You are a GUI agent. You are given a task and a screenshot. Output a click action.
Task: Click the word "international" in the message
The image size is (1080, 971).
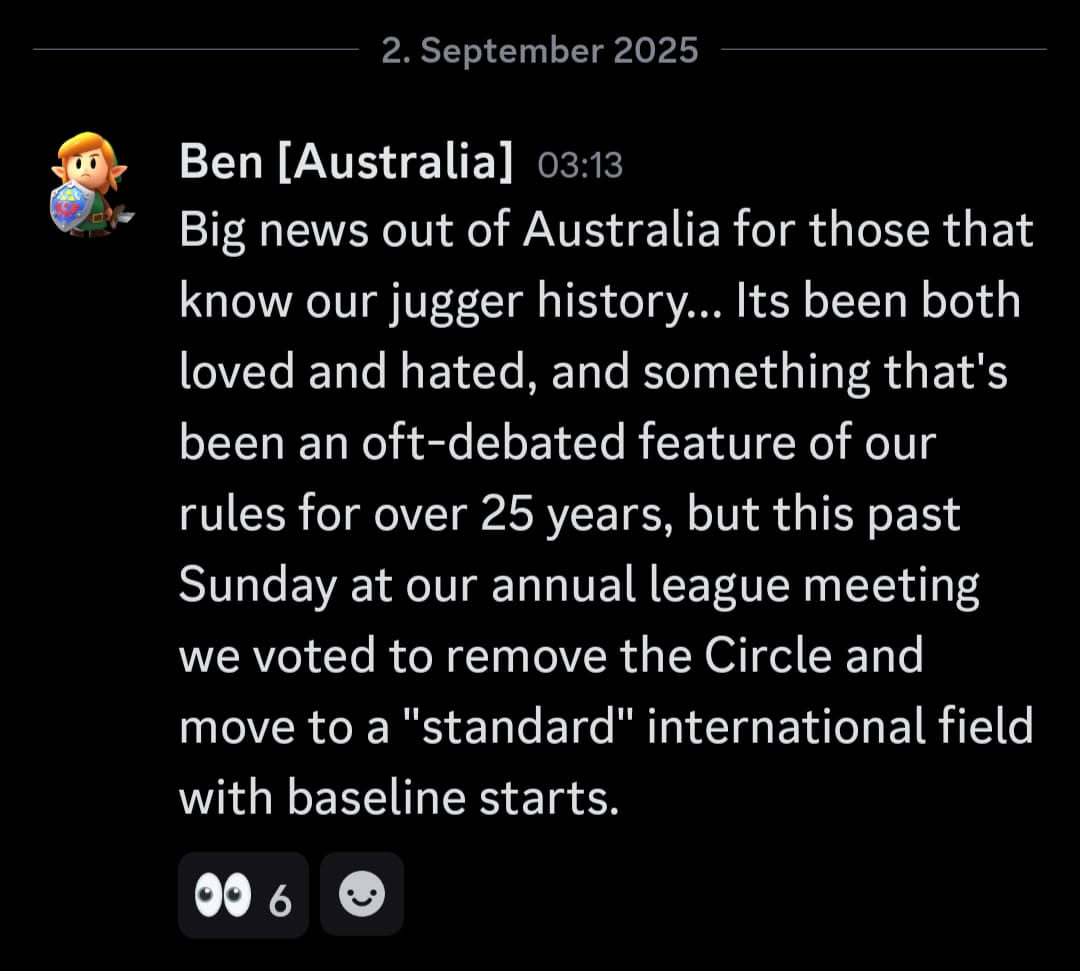(790, 727)
